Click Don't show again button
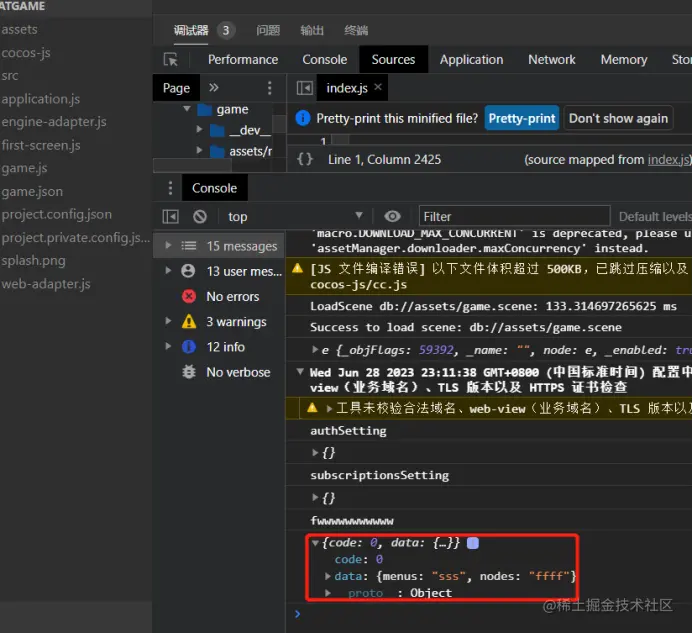This screenshot has height=633, width=693. click(x=618, y=118)
